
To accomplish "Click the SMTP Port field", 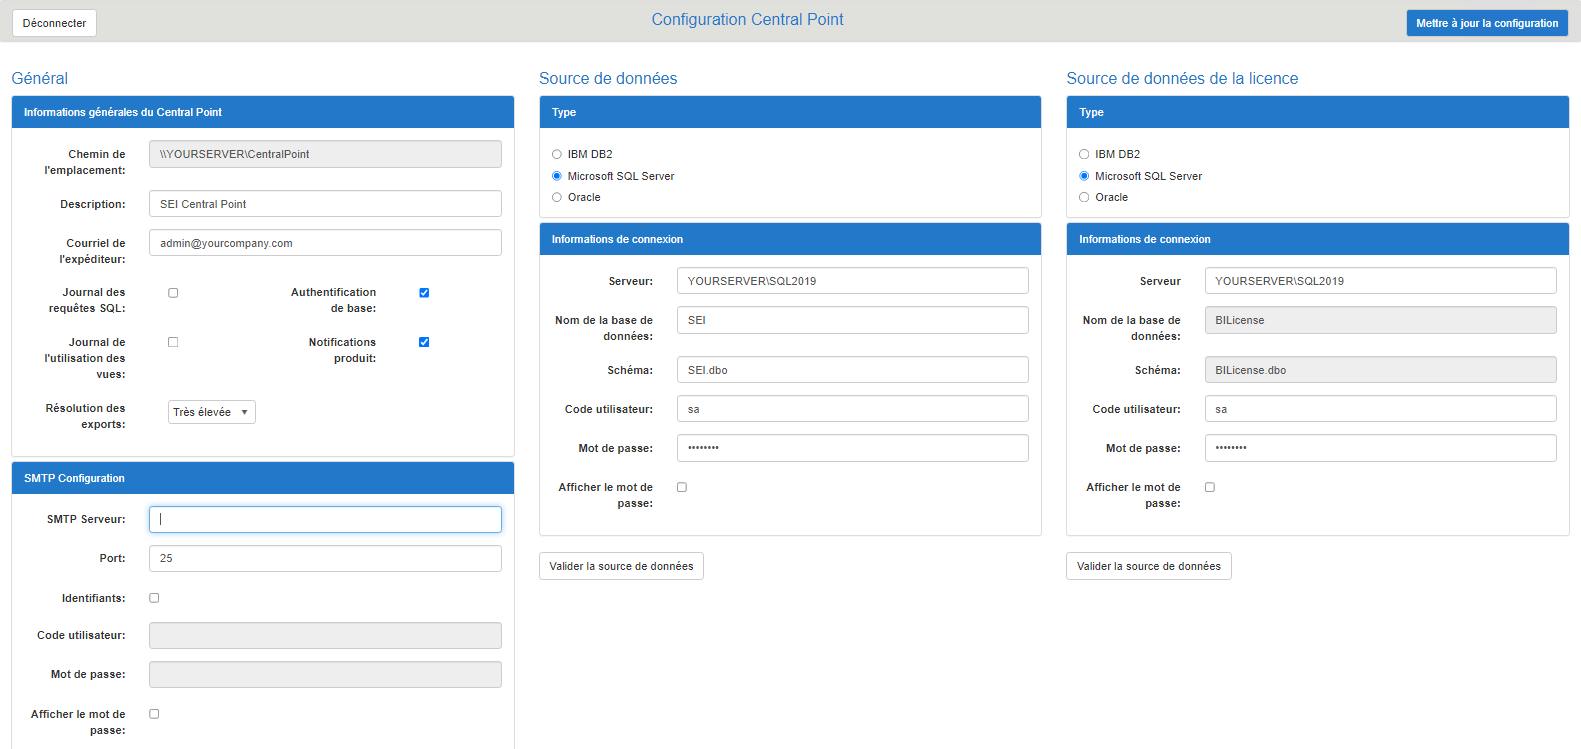I will pyautogui.click(x=325, y=558).
